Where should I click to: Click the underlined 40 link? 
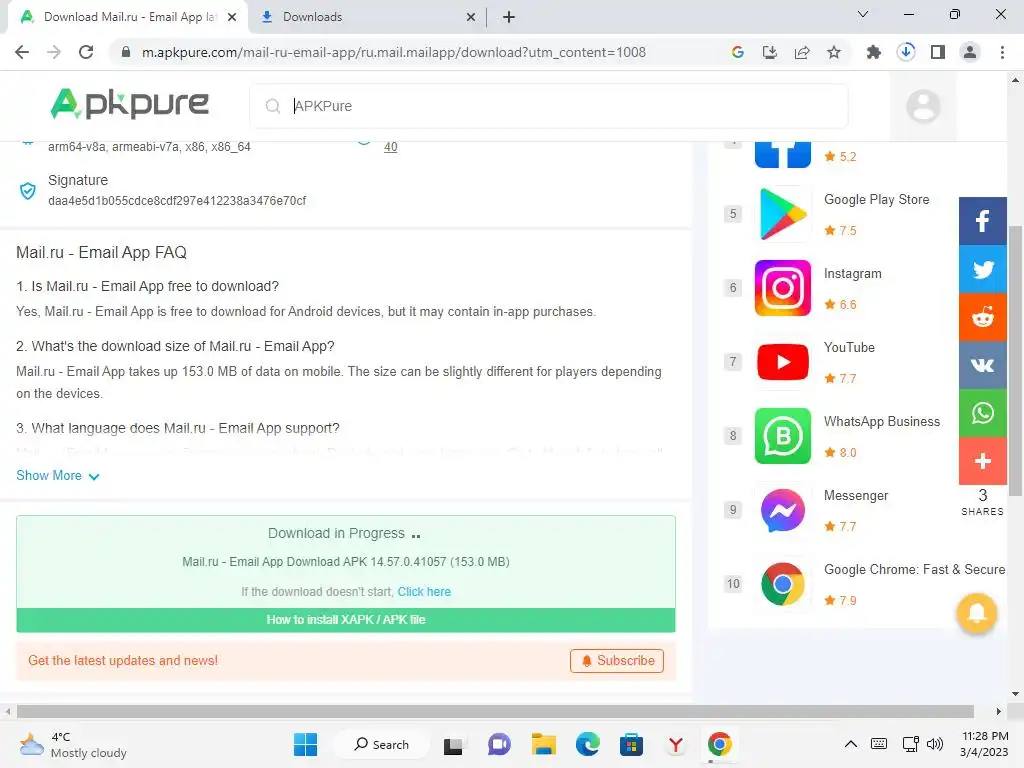391,147
